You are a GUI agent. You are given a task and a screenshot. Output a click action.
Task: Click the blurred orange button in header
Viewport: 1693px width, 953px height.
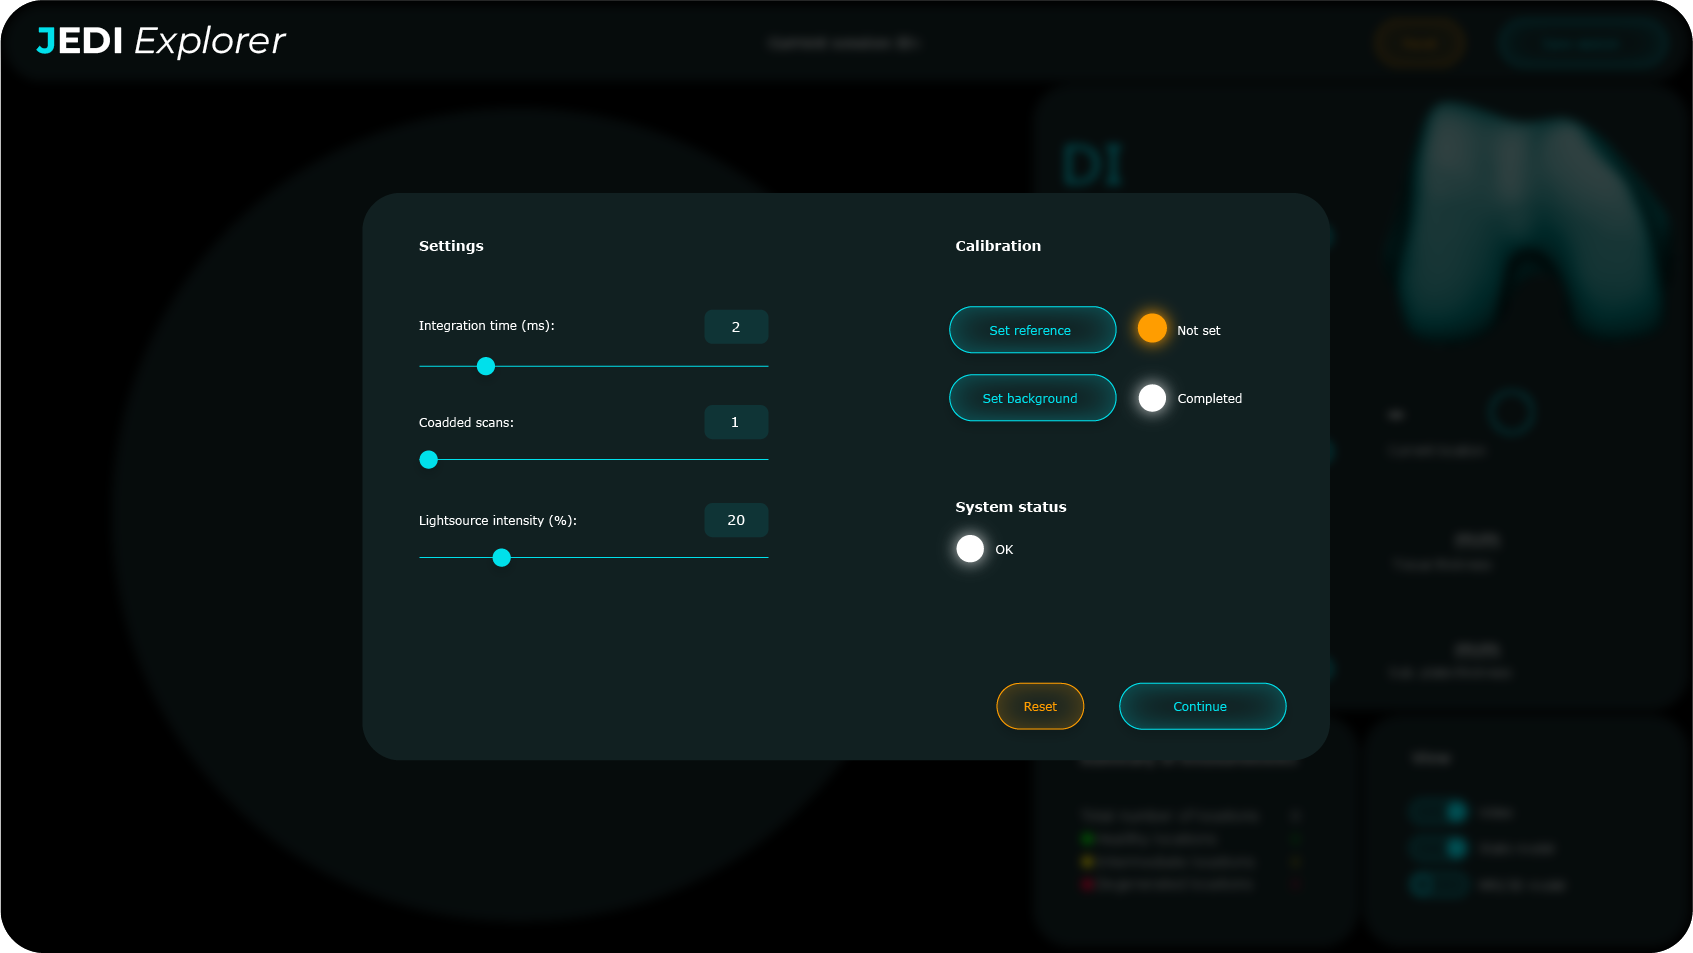click(x=1419, y=44)
